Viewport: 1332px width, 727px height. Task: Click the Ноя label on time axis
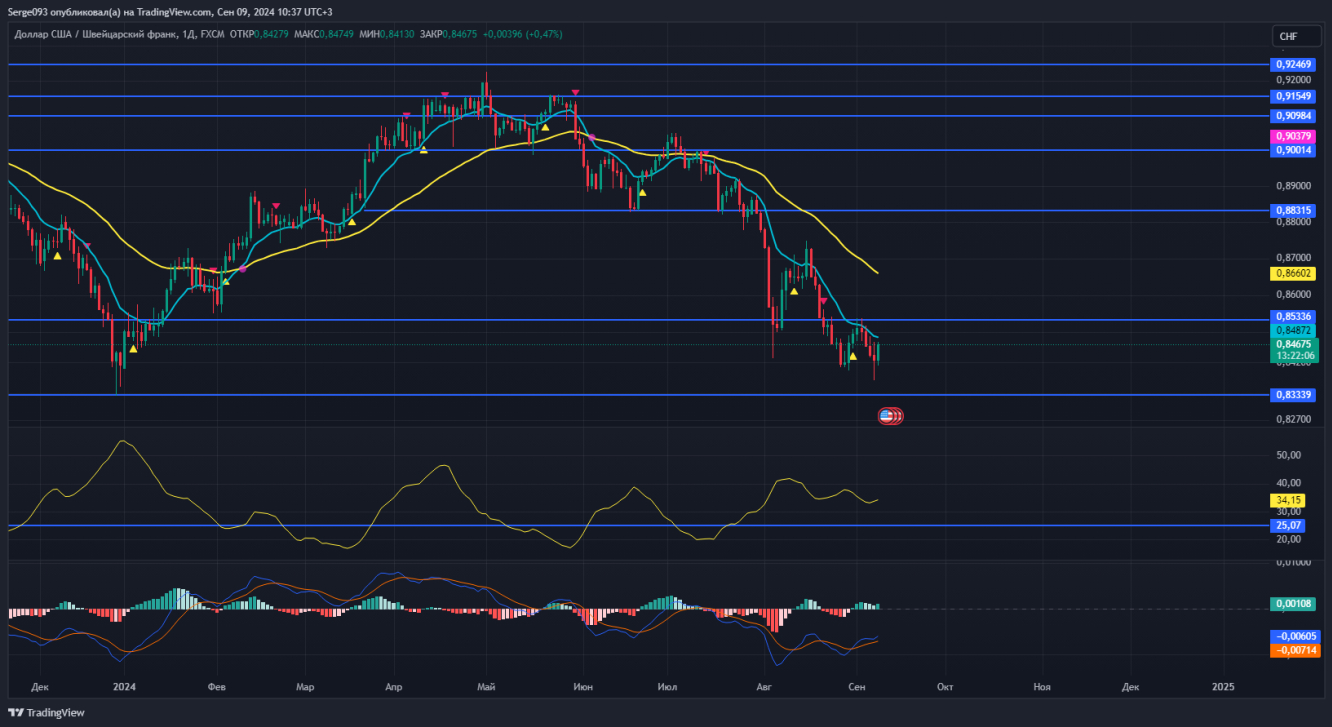click(1042, 687)
